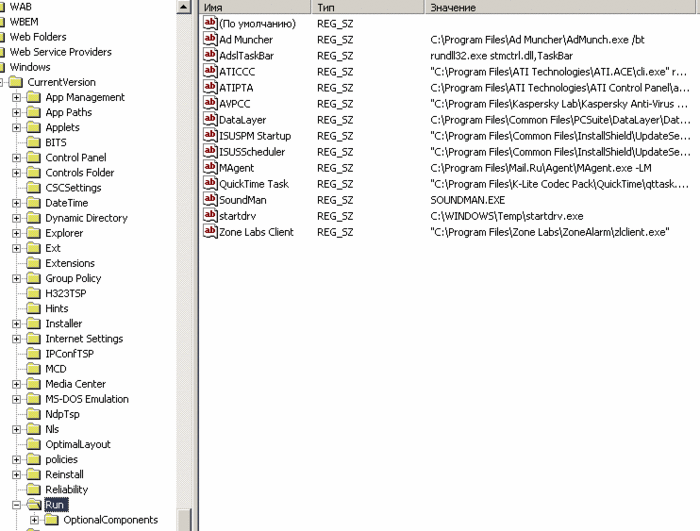Click the string icon of AdslTaskBar value
Image resolution: width=700 pixels, height=531 pixels.
[x=210, y=55]
